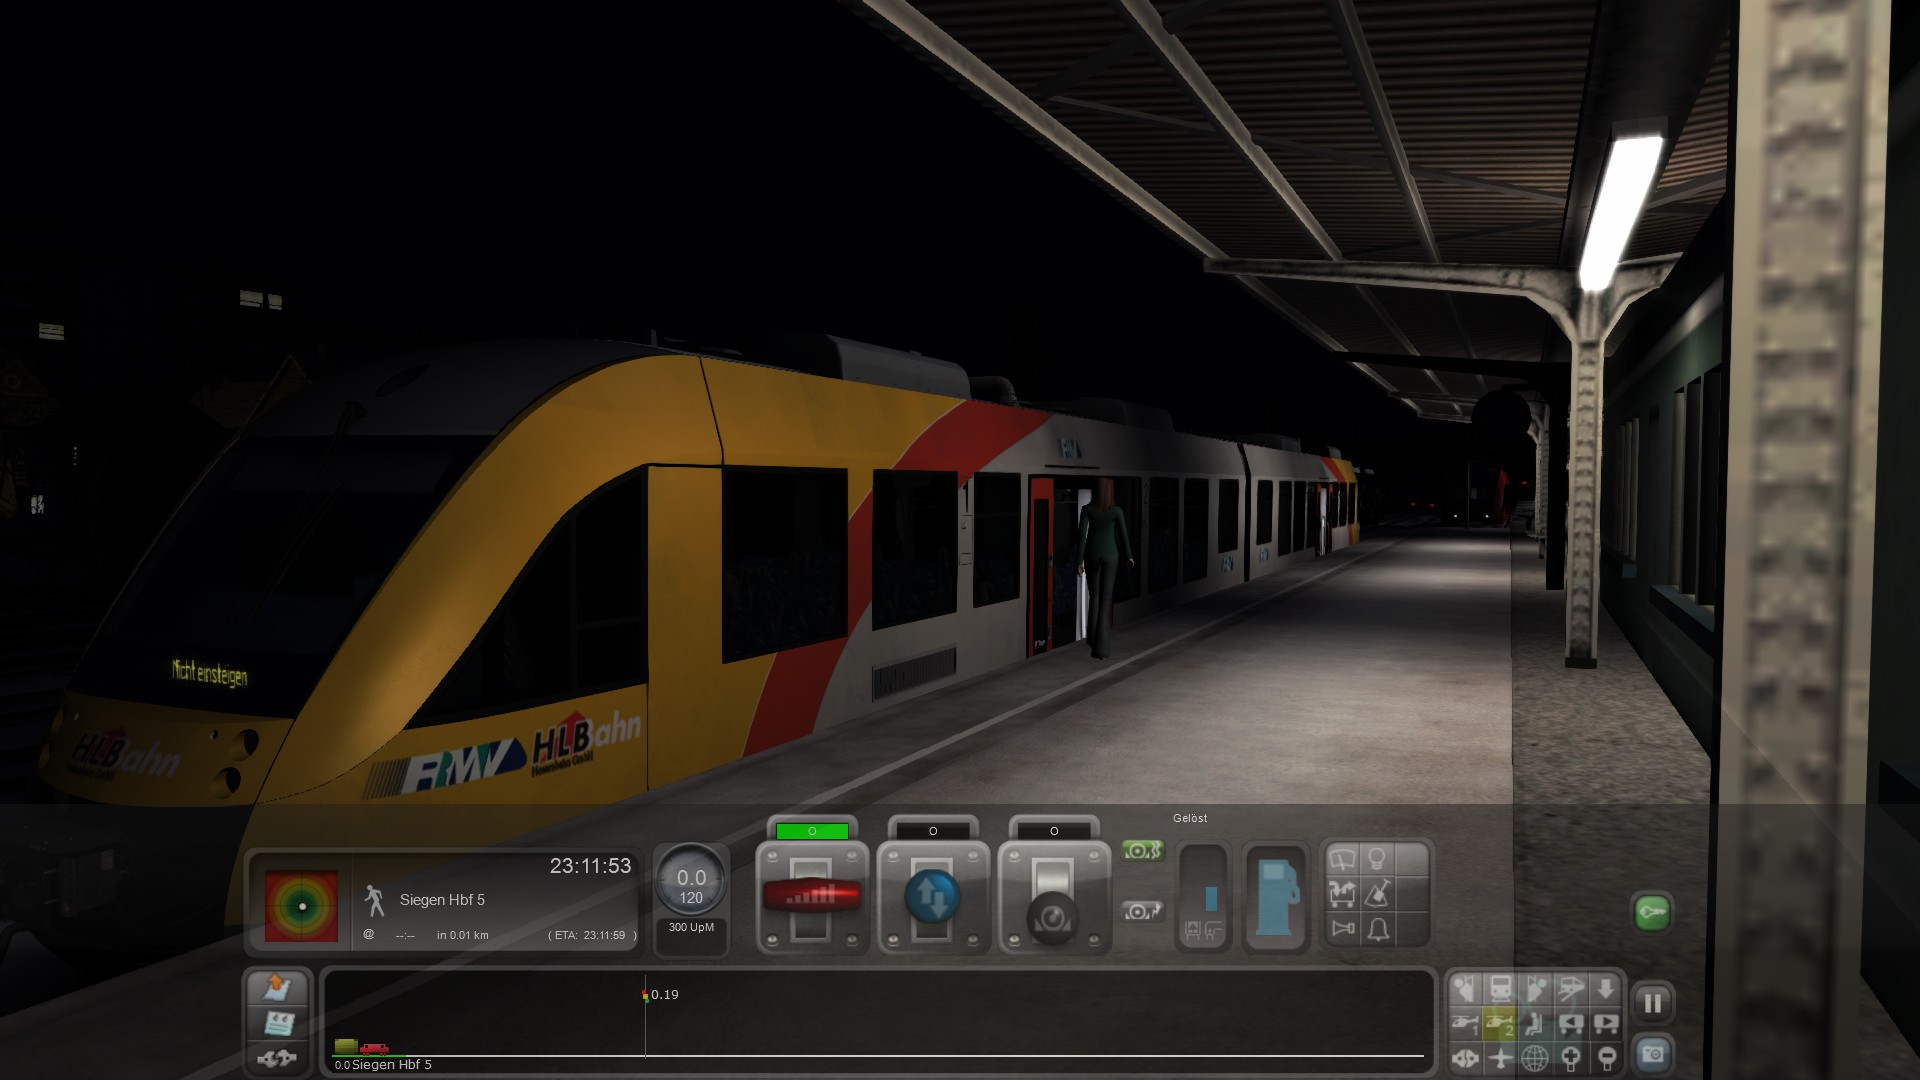Switch on headlights with bulb icon
The height and width of the screenshot is (1080, 1920).
coord(1377,859)
